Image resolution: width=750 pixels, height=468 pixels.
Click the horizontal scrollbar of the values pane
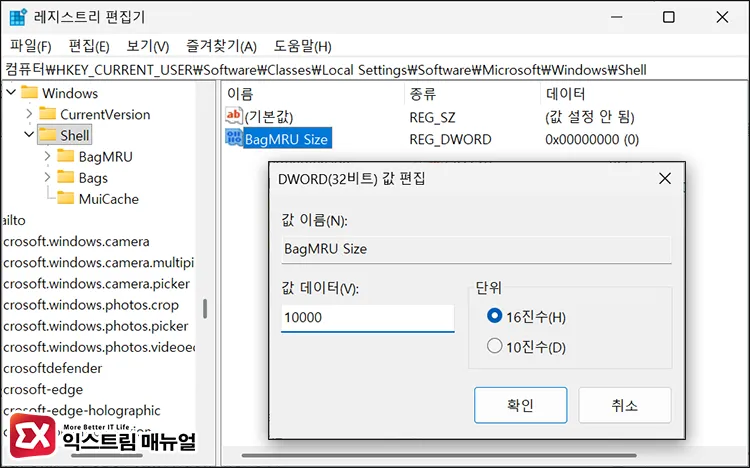[x=439, y=455]
